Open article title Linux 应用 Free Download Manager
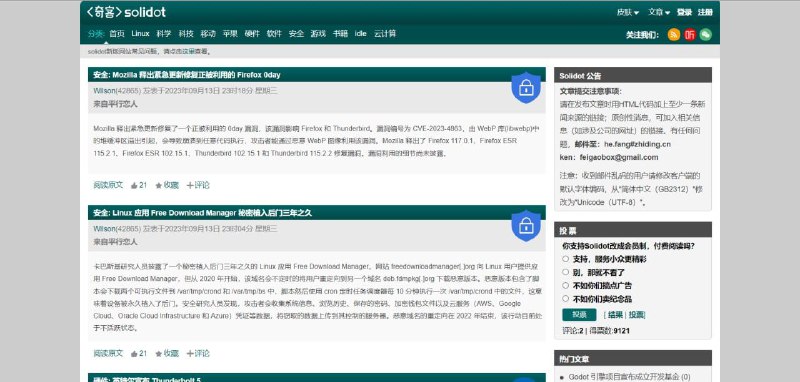The height and width of the screenshot is (382, 800). coord(203,213)
